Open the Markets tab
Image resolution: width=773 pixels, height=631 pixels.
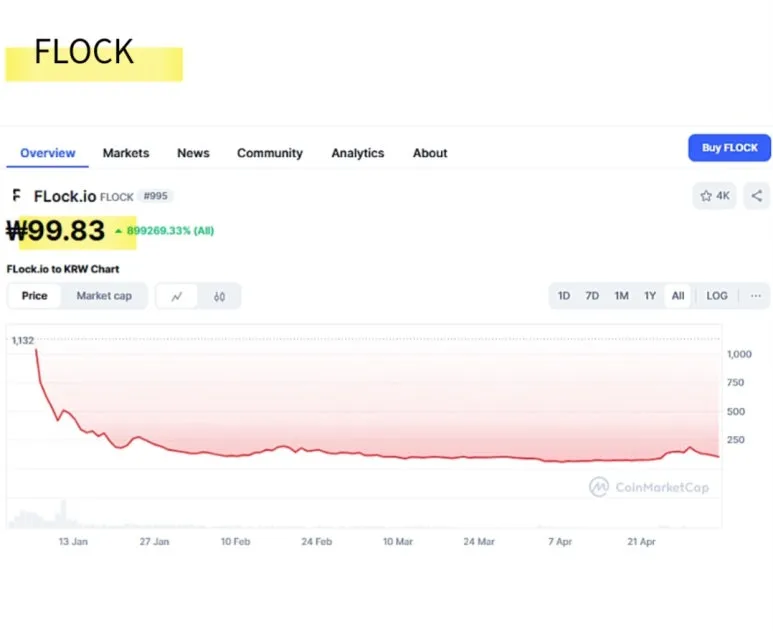coord(126,153)
